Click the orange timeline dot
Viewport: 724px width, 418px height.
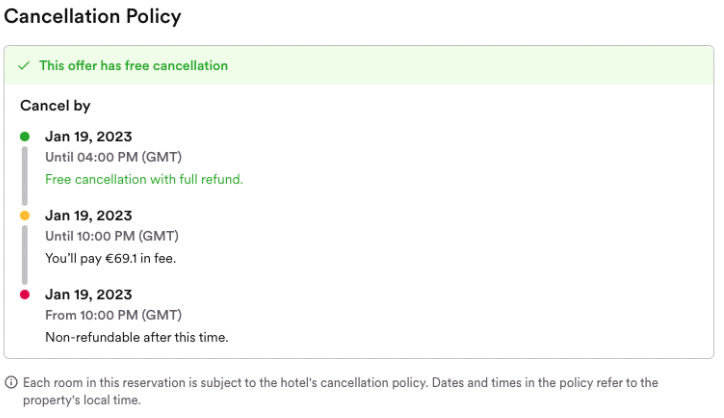[25, 215]
